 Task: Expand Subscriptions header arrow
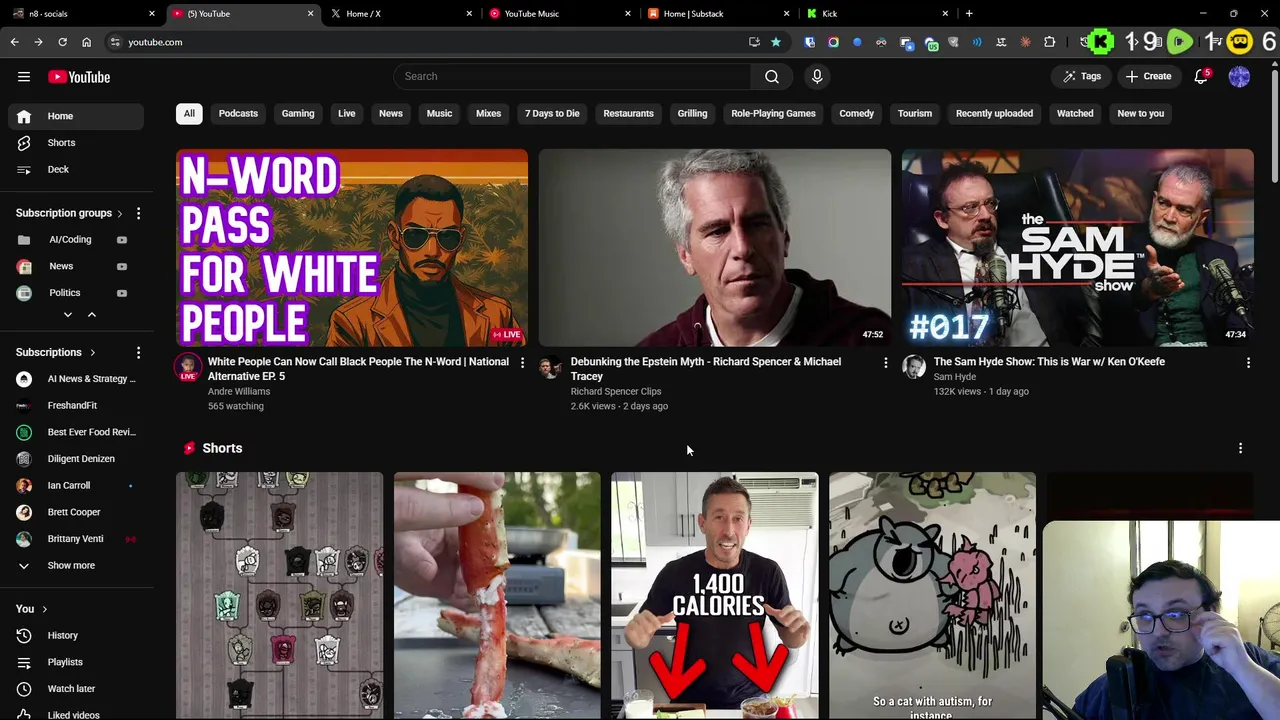pos(92,352)
